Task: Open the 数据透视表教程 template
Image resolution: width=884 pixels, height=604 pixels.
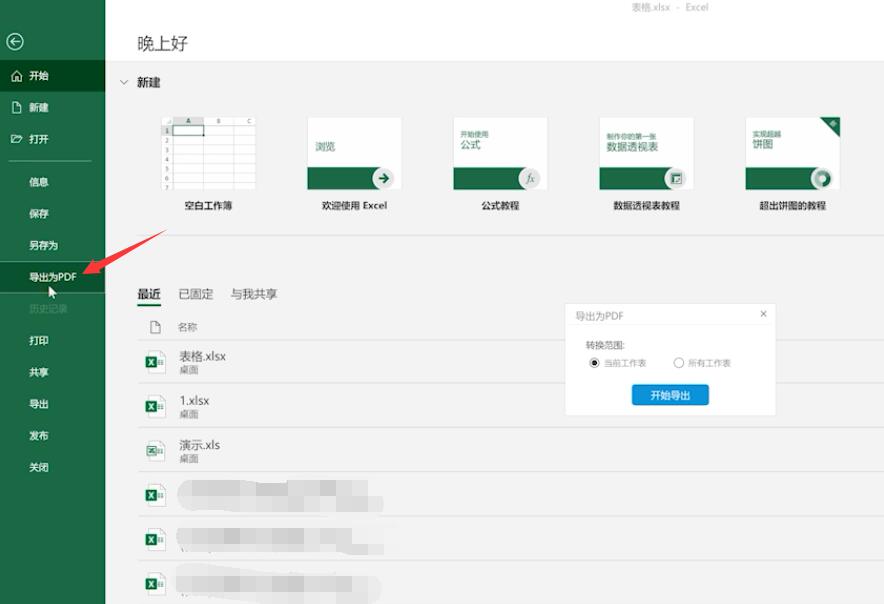Action: tap(646, 153)
